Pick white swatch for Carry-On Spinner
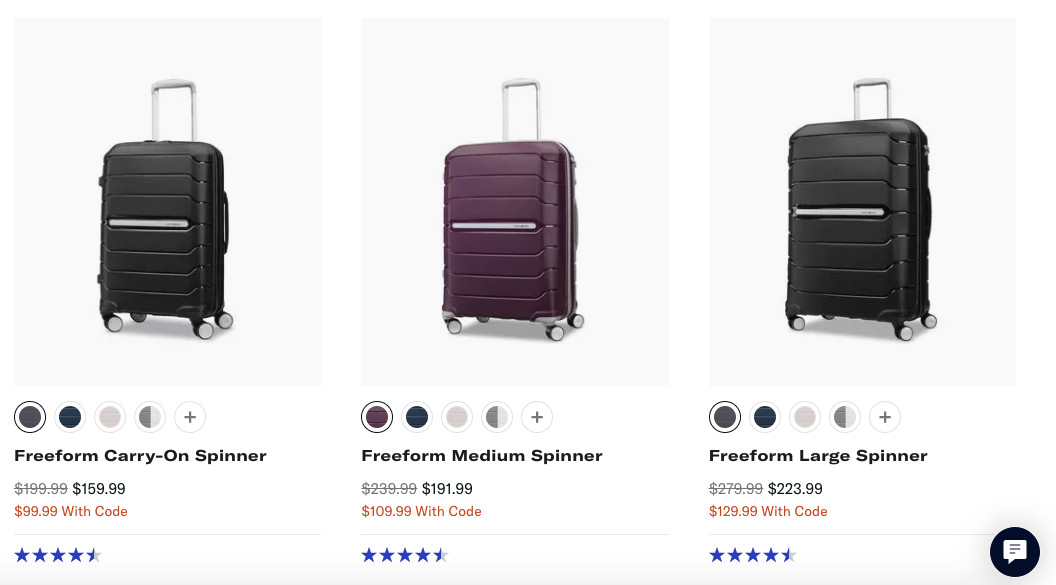This screenshot has height=585, width=1056. (110, 417)
